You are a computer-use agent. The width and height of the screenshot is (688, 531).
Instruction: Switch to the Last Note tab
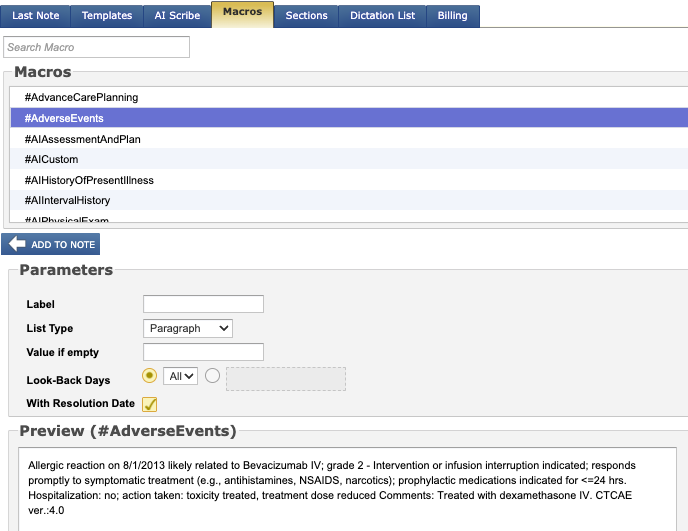point(35,16)
